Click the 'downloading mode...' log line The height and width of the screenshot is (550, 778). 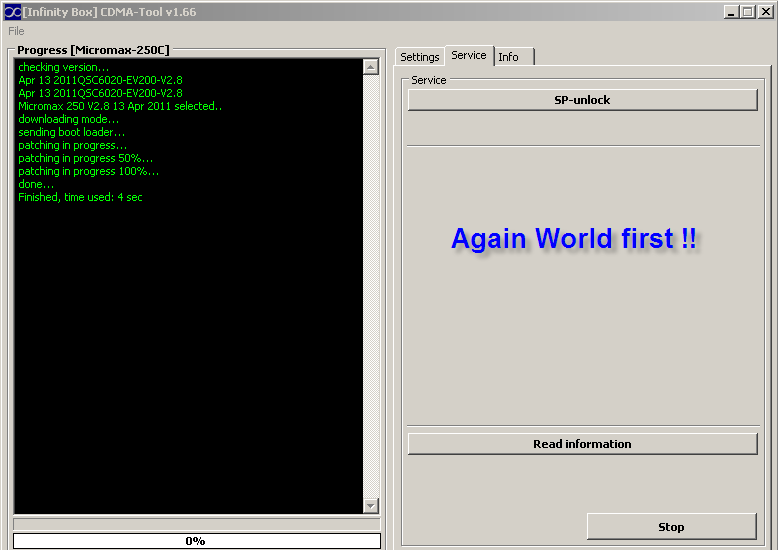coord(68,119)
